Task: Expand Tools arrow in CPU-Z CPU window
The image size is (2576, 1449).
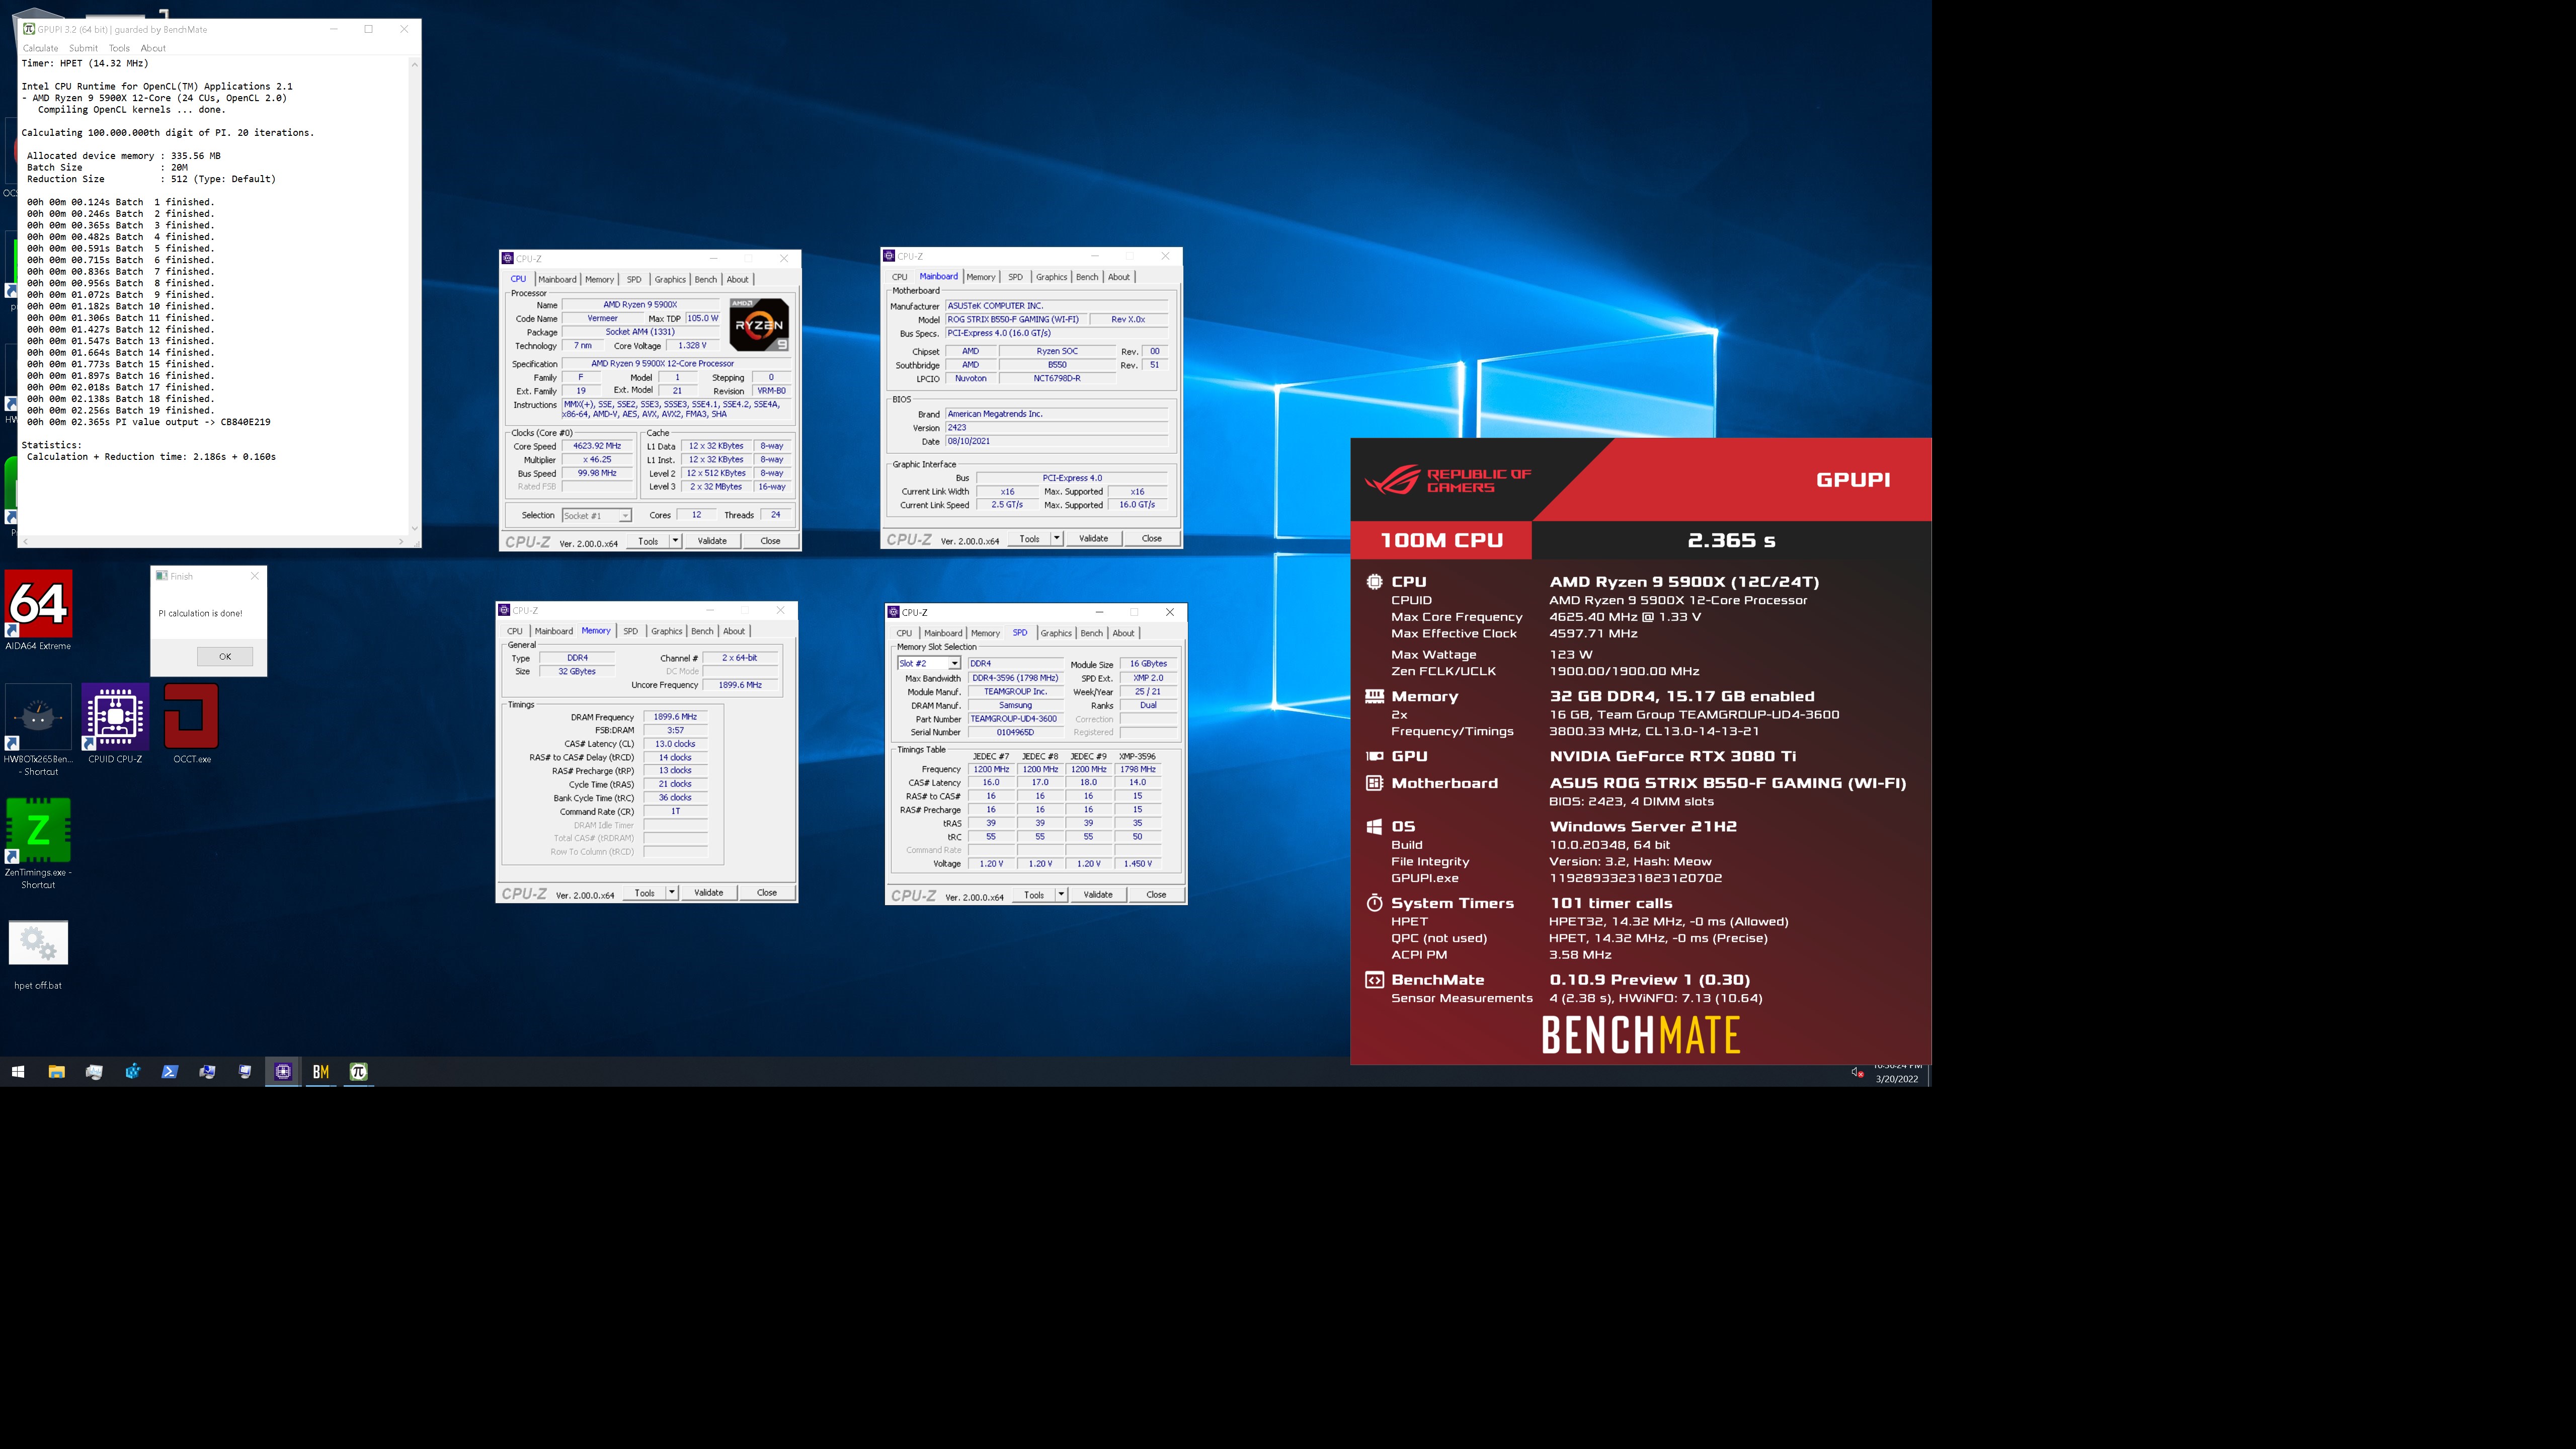Action: coord(675,541)
